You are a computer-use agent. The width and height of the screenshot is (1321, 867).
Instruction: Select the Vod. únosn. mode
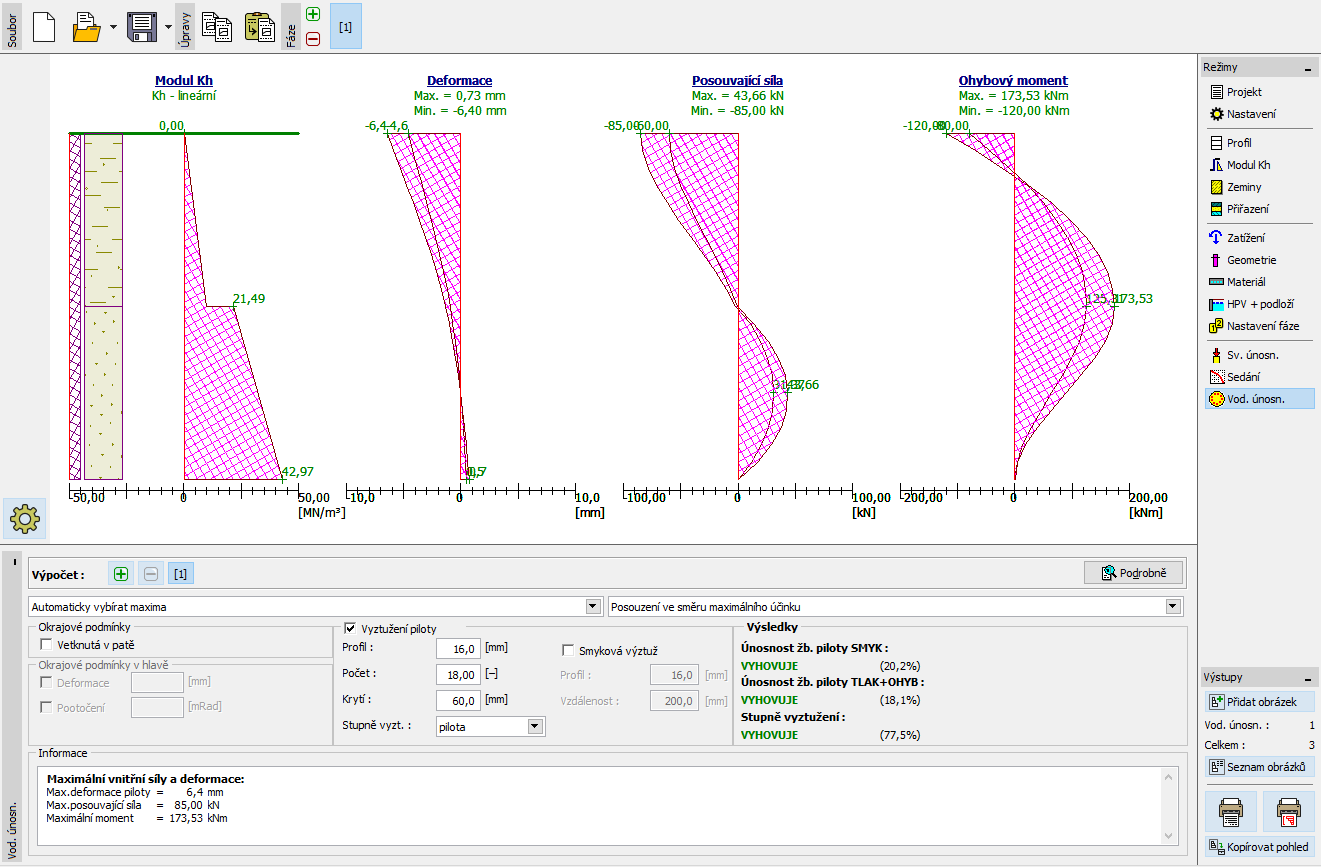1258,399
